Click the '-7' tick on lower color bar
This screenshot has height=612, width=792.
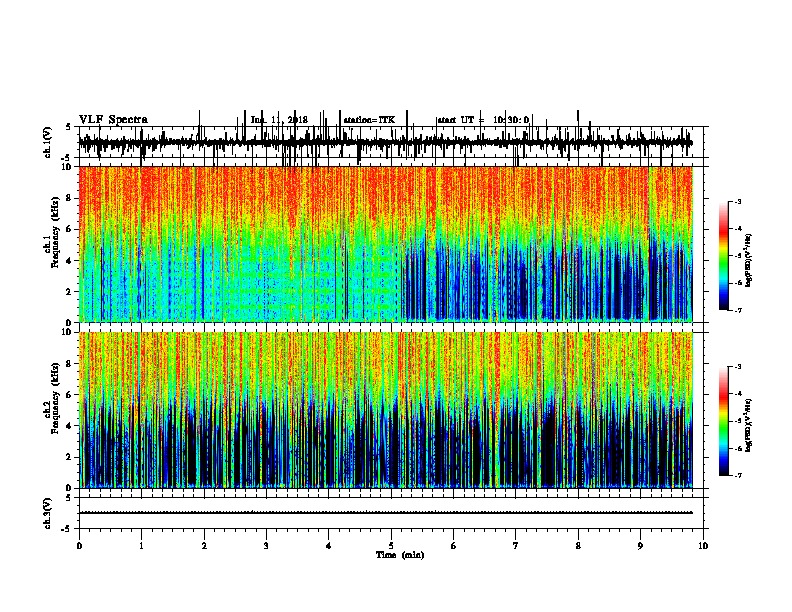click(737, 476)
